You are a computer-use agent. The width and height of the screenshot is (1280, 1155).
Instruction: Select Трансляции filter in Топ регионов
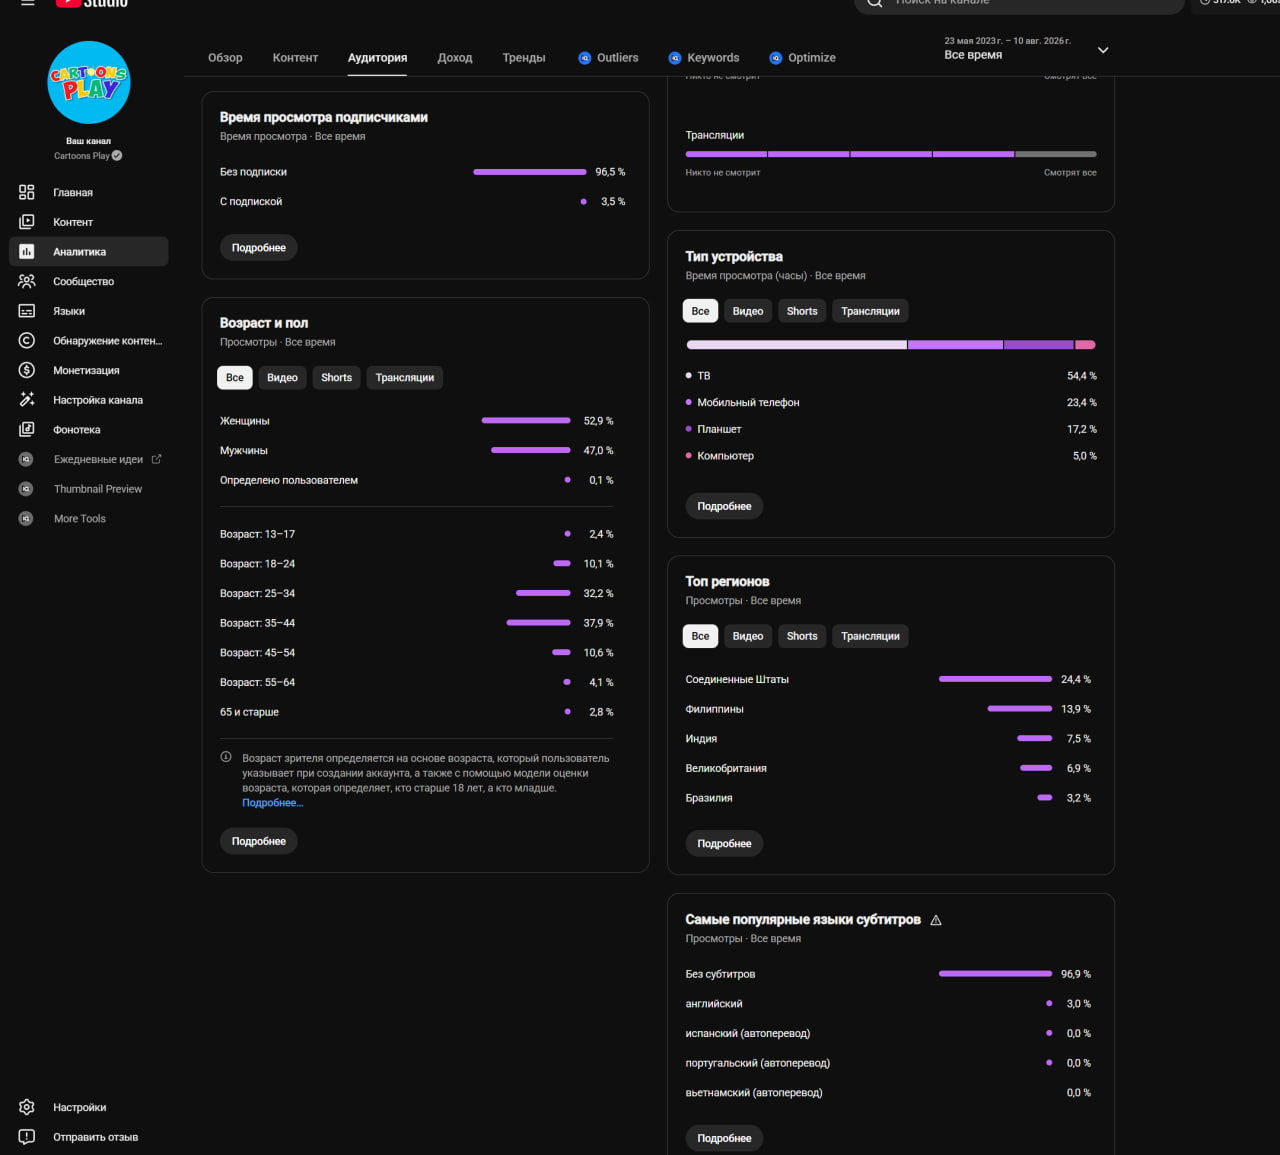(x=870, y=636)
